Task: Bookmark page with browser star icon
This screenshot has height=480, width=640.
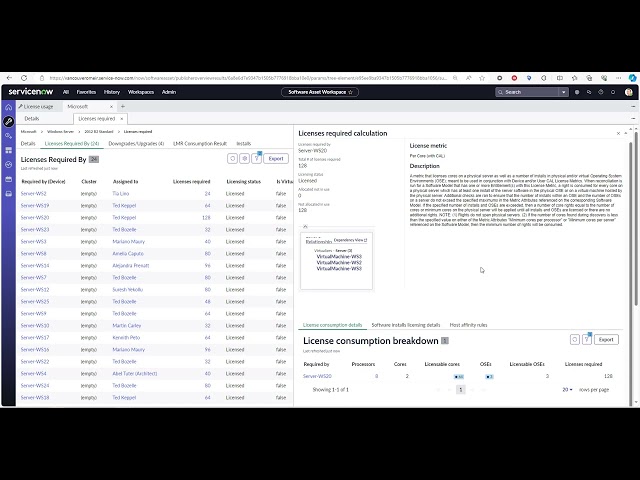Action: [x=482, y=78]
